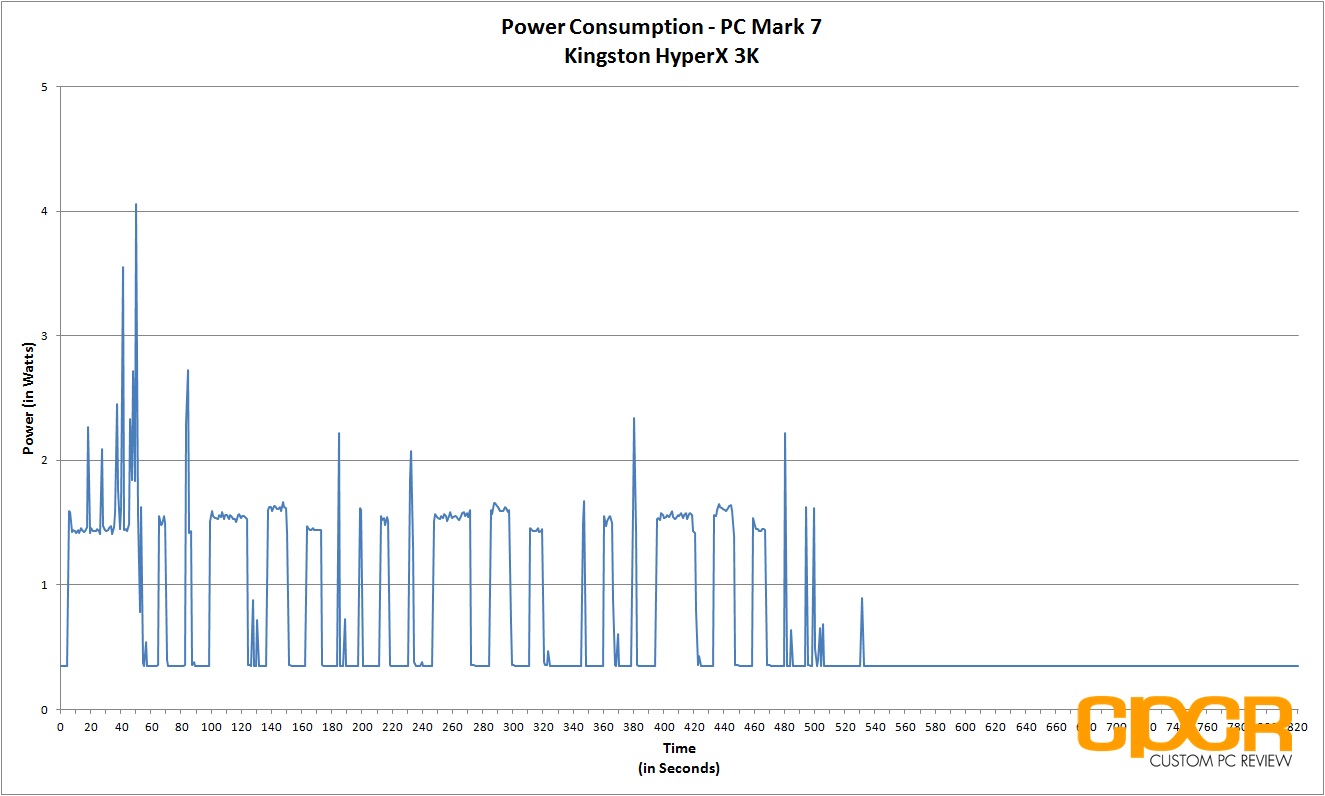Viewport: 1325px width, 796px height.
Task: Click the "180" tick label on the time axis
Action: click(332, 727)
